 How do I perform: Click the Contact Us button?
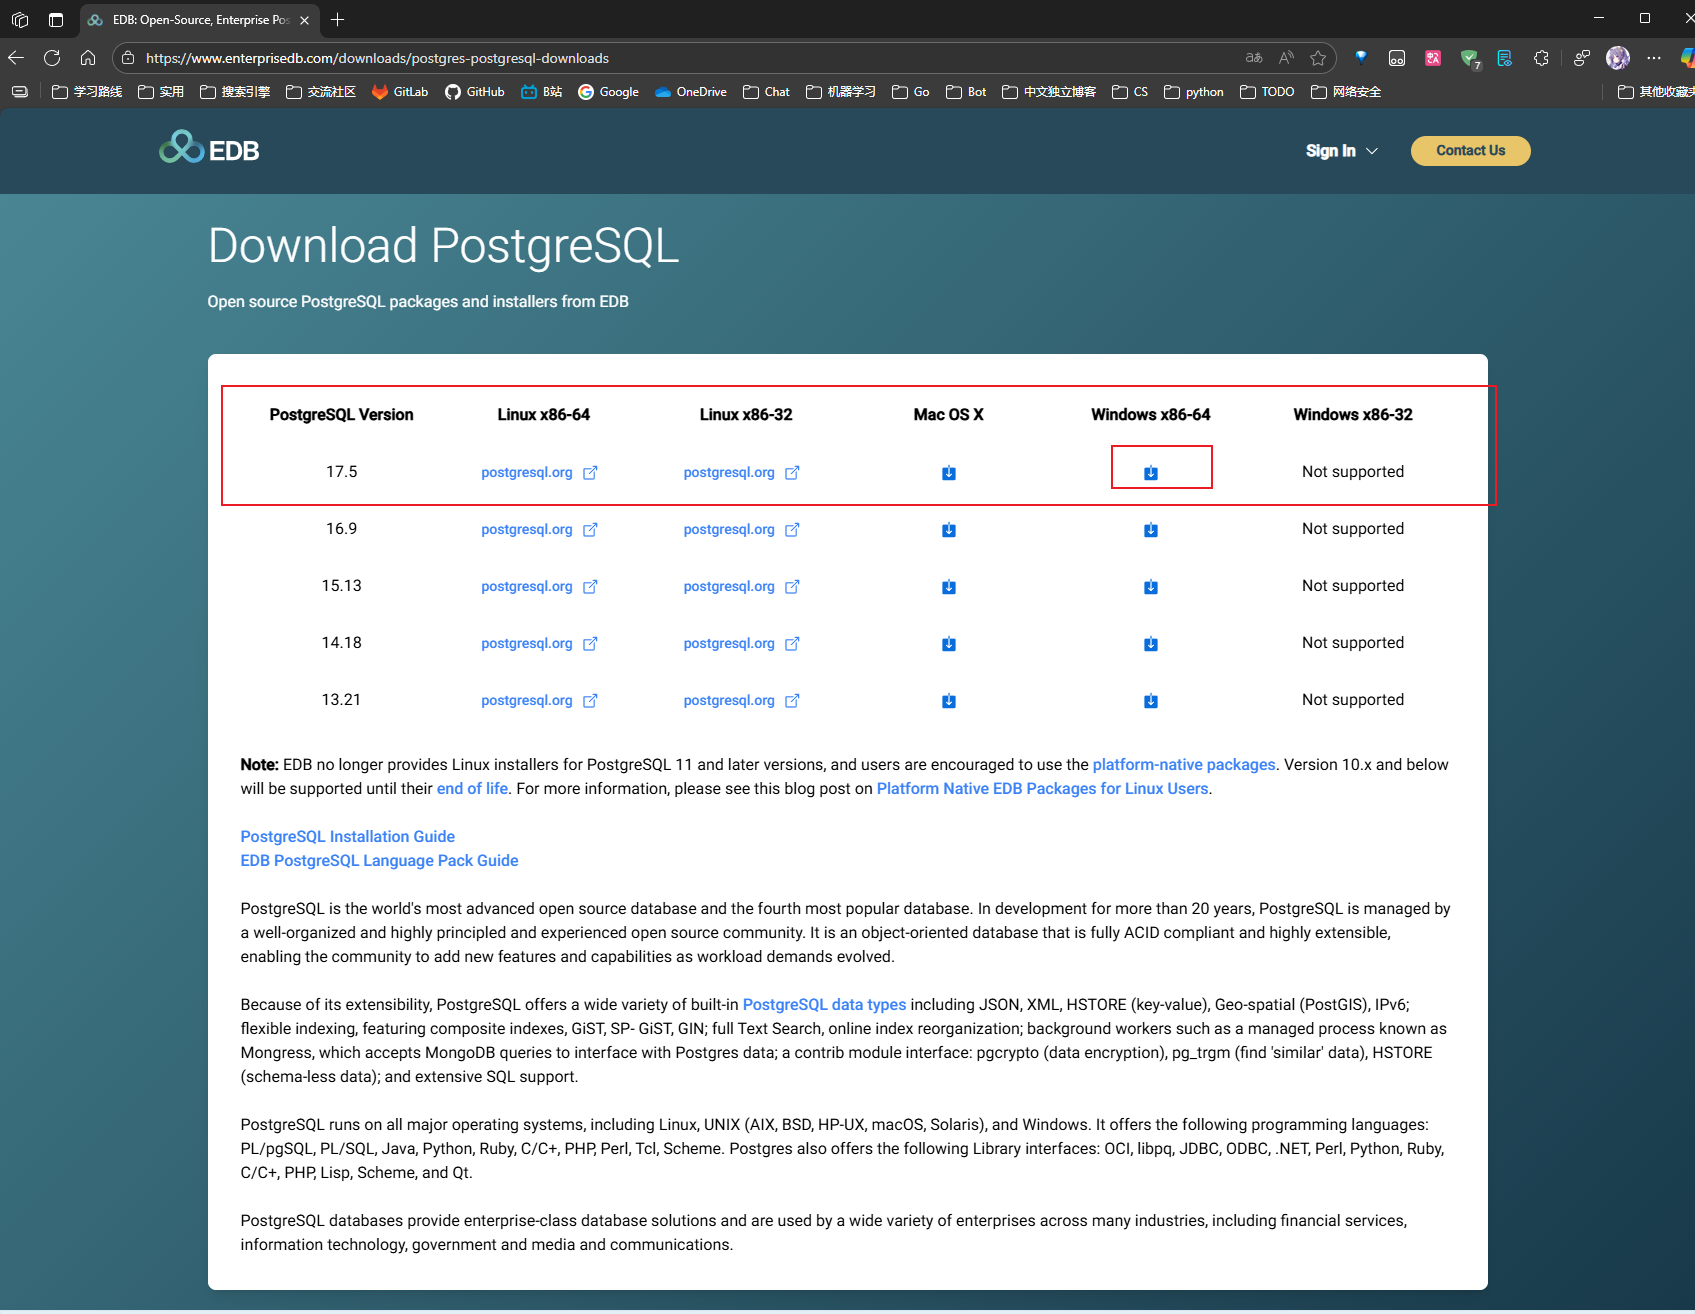coord(1470,151)
